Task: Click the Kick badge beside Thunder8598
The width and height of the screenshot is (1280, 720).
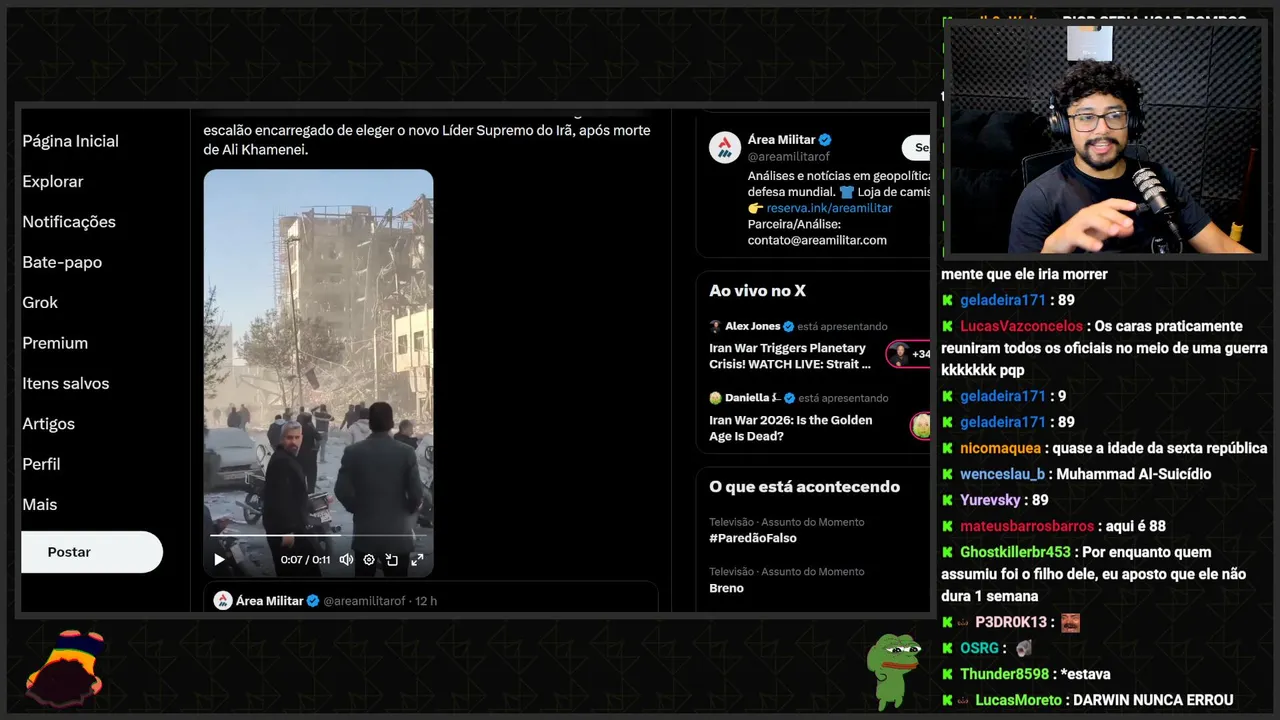Action: 947,674
